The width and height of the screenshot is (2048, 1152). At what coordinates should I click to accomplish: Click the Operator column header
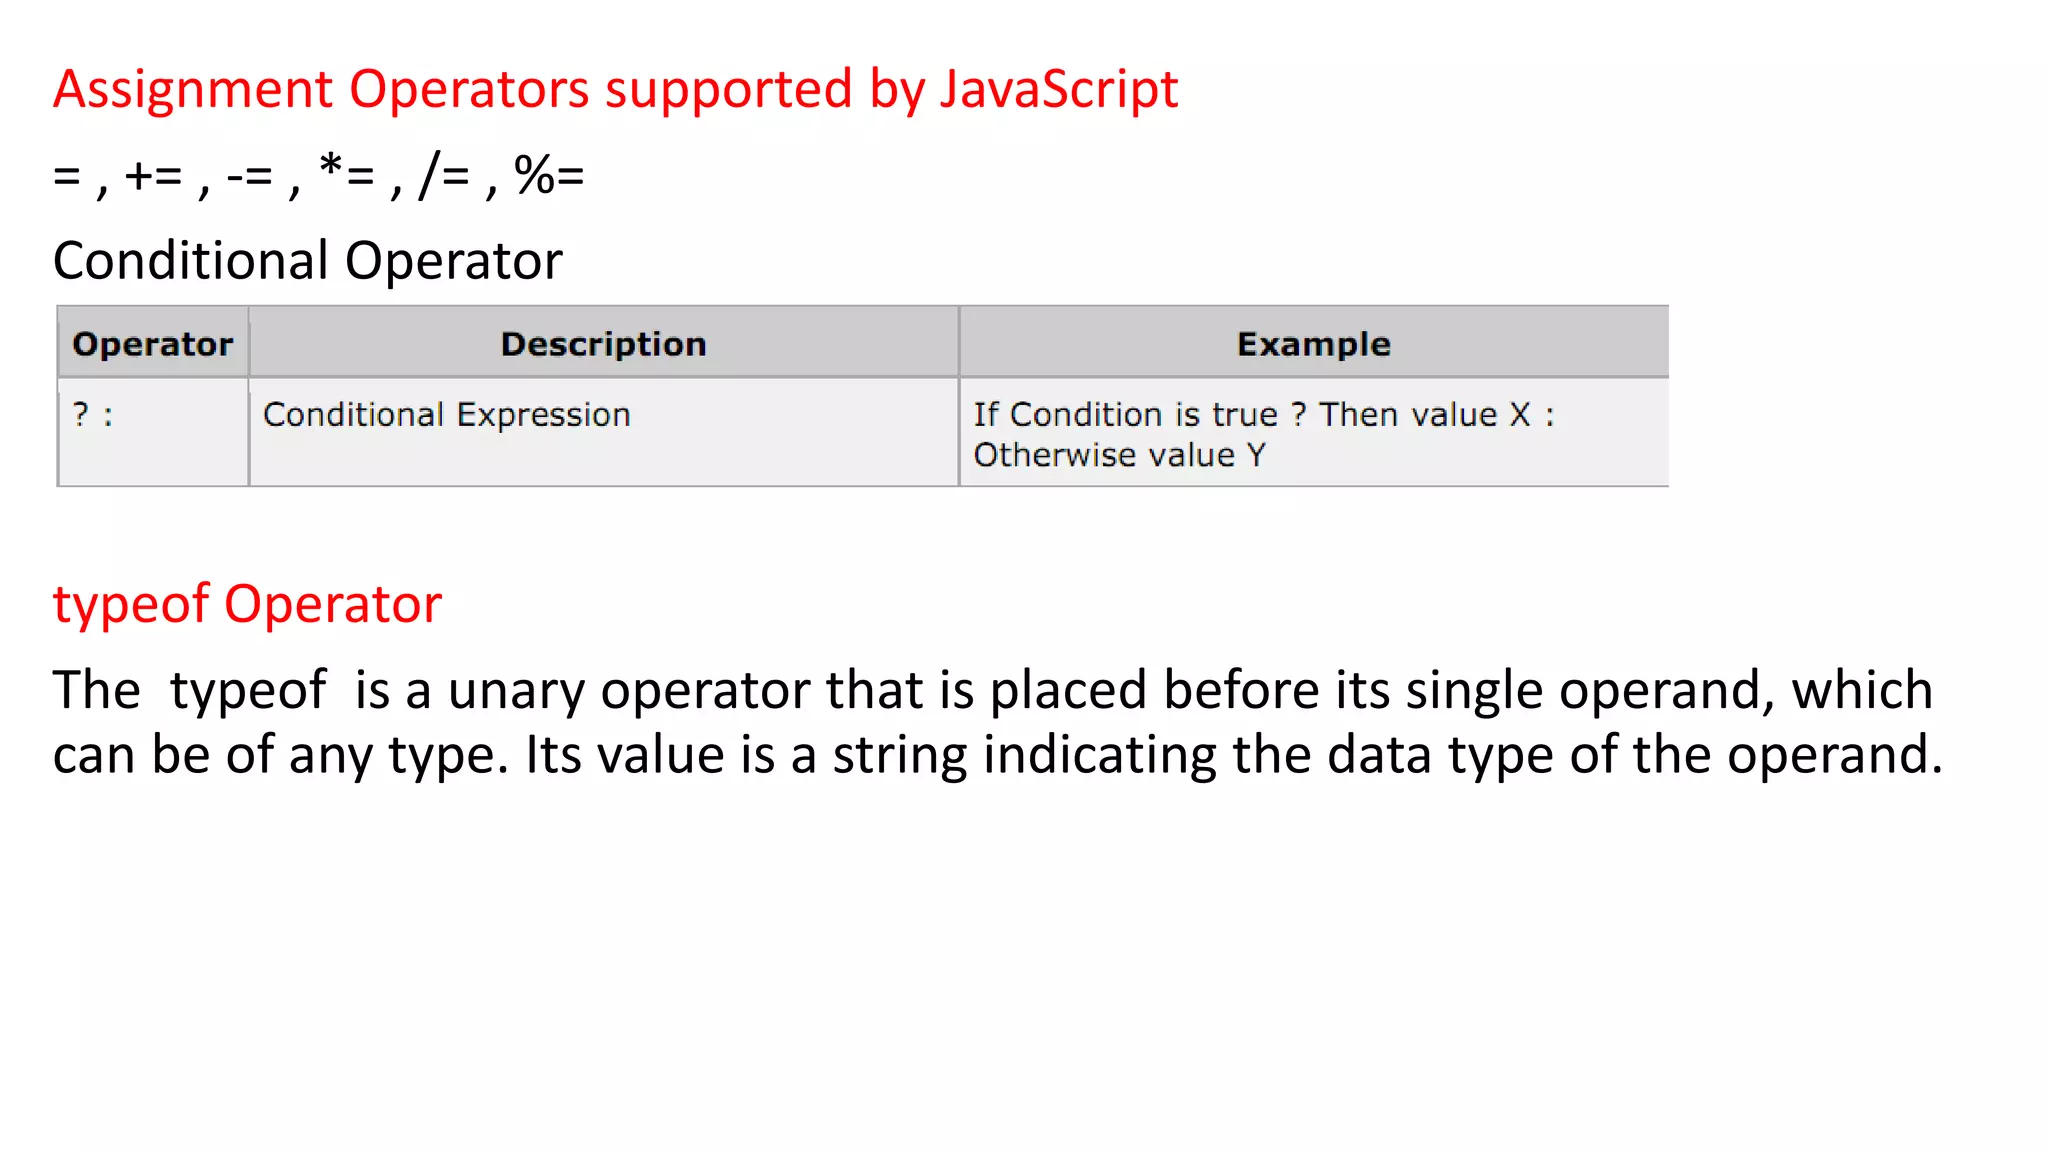[153, 344]
